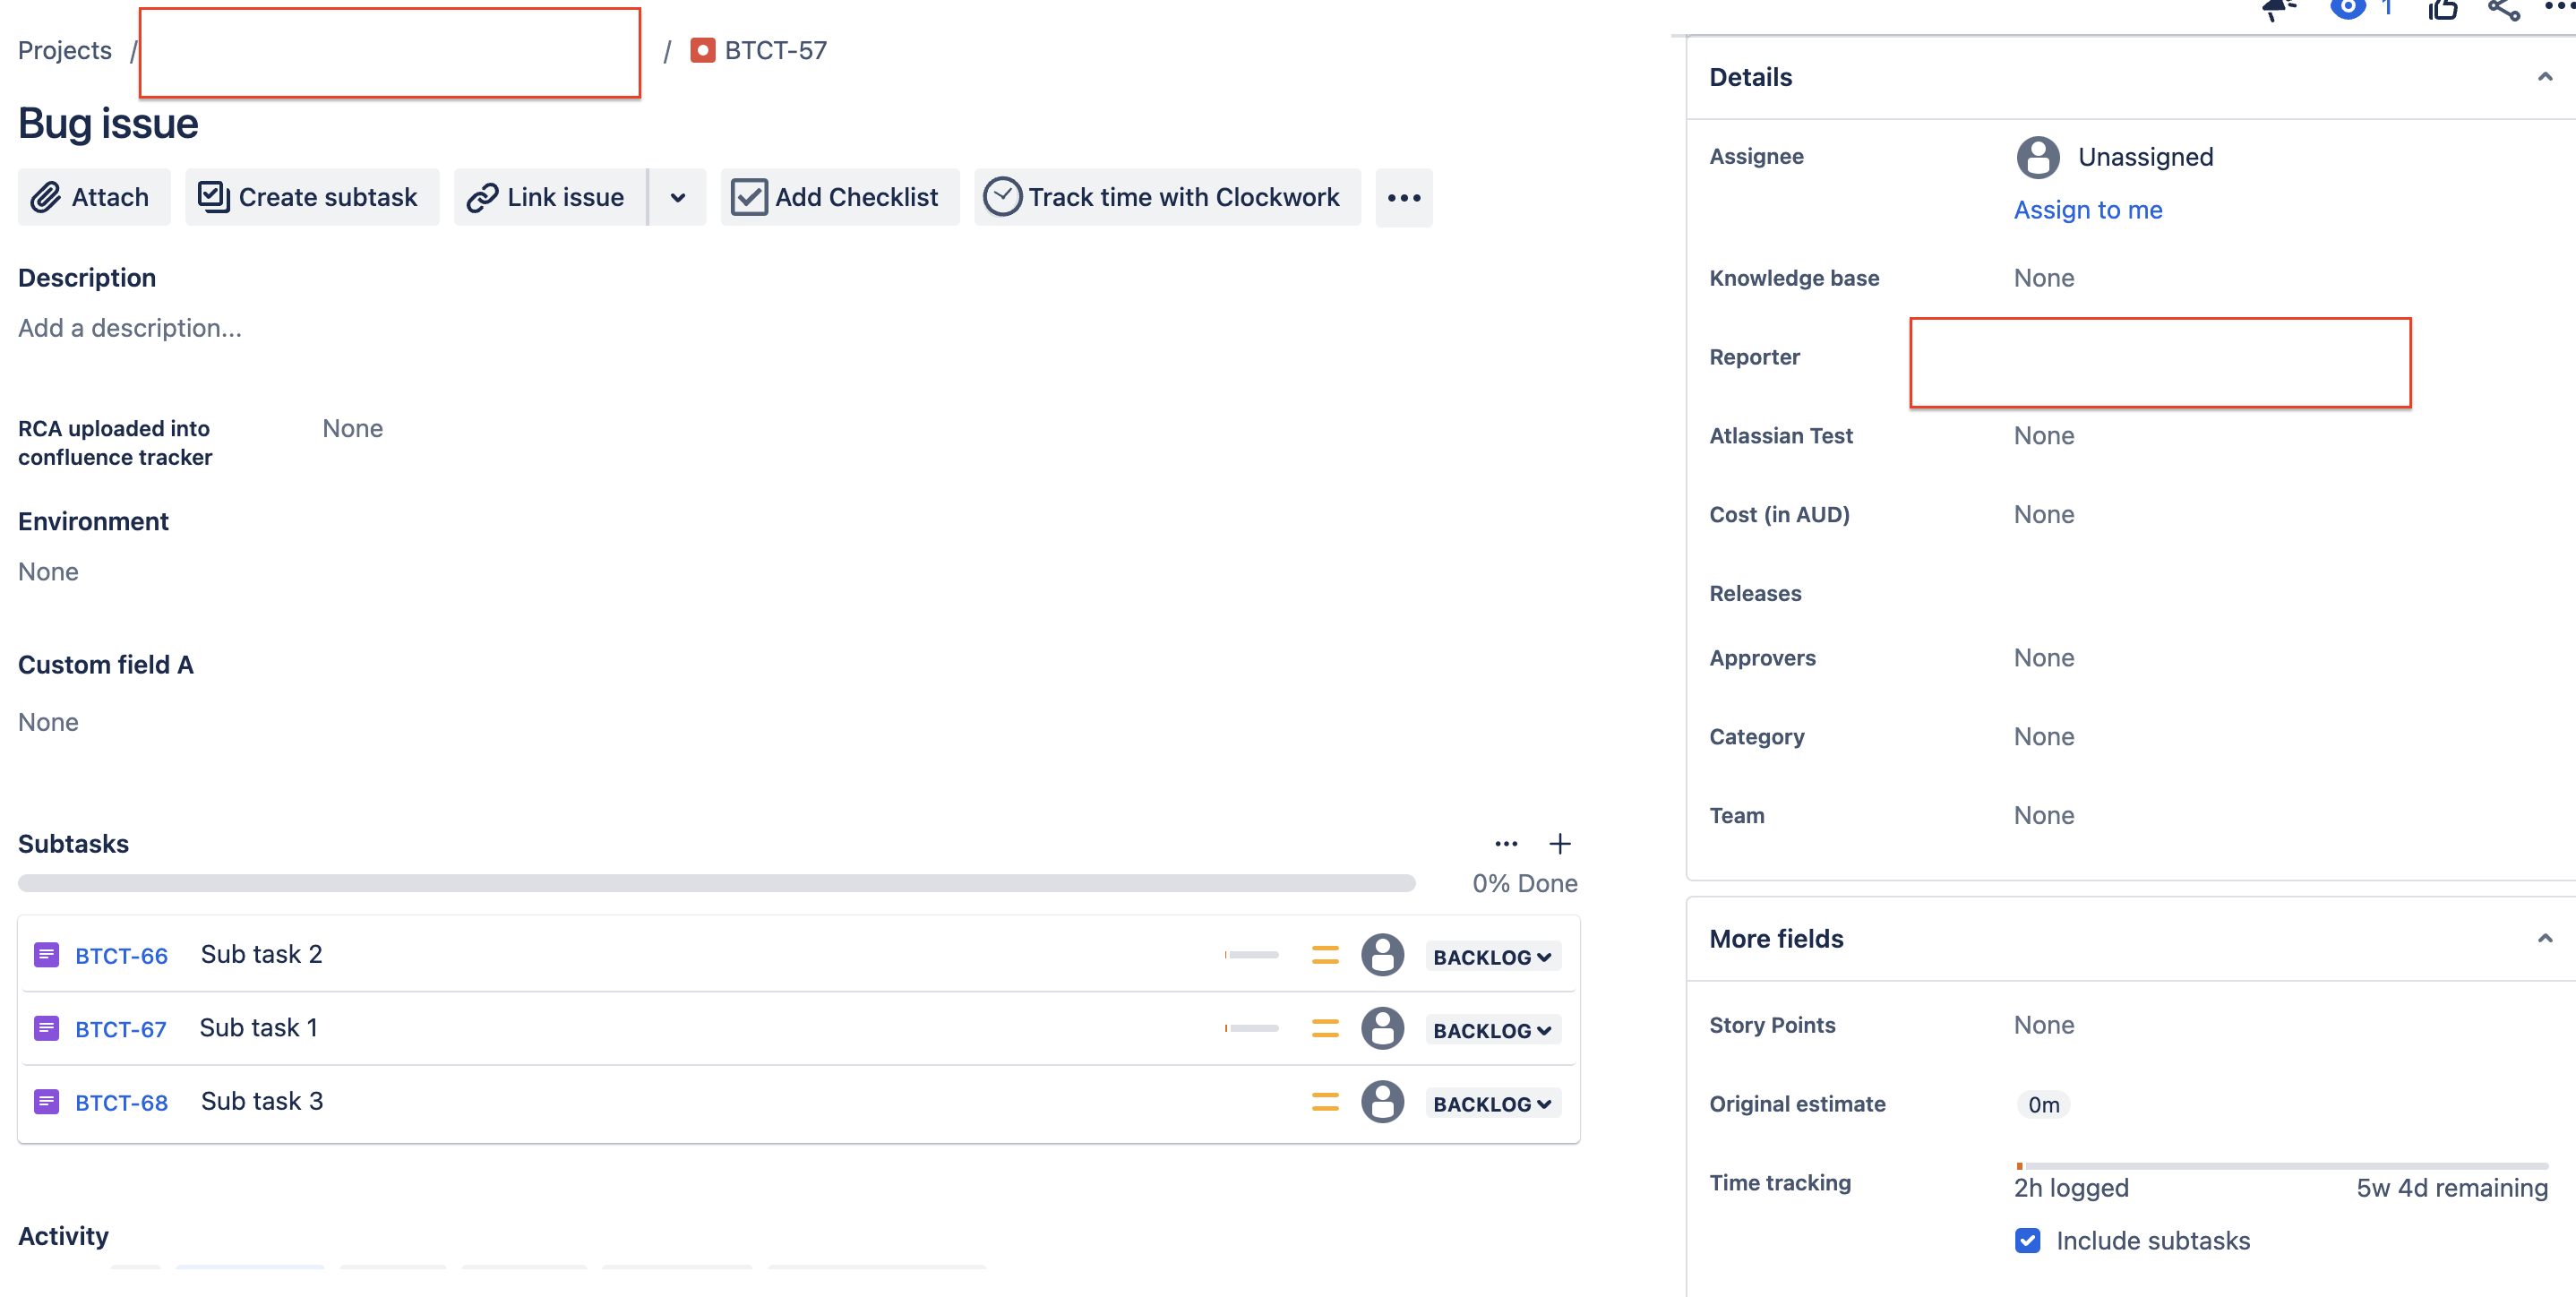Click assignee avatar for Sub task 3
Image resolution: width=2576 pixels, height=1297 pixels.
[x=1382, y=1102]
